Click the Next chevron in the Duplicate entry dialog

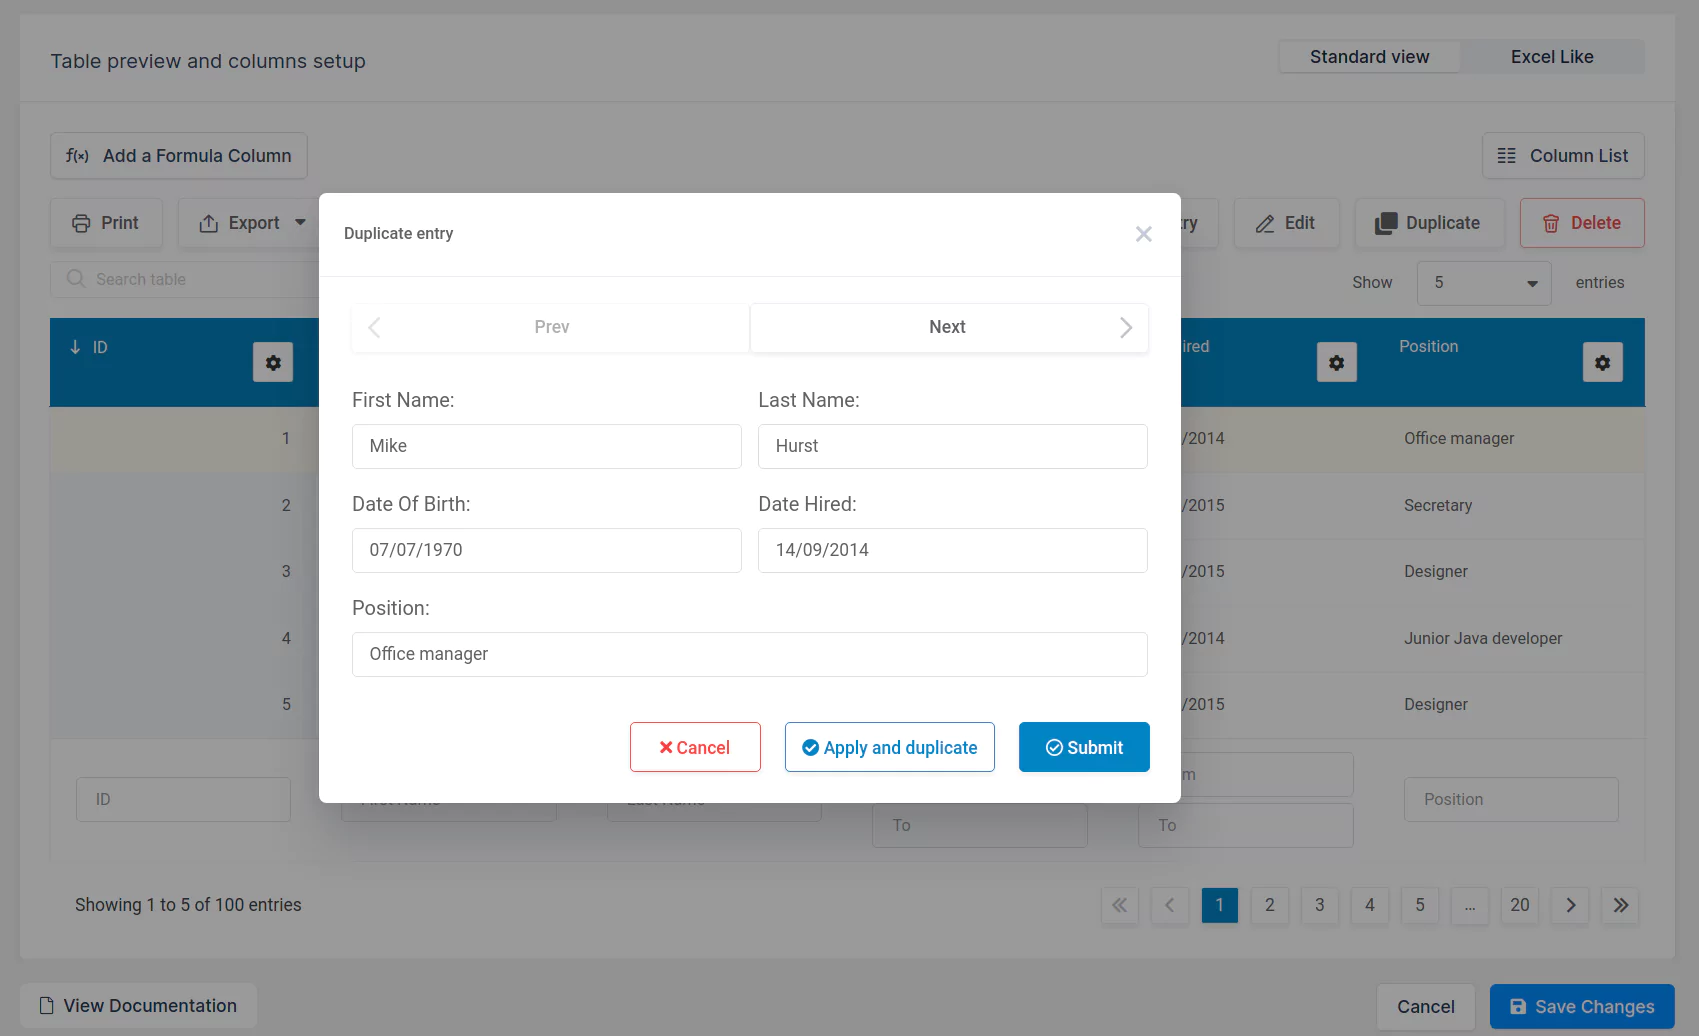1125,327
